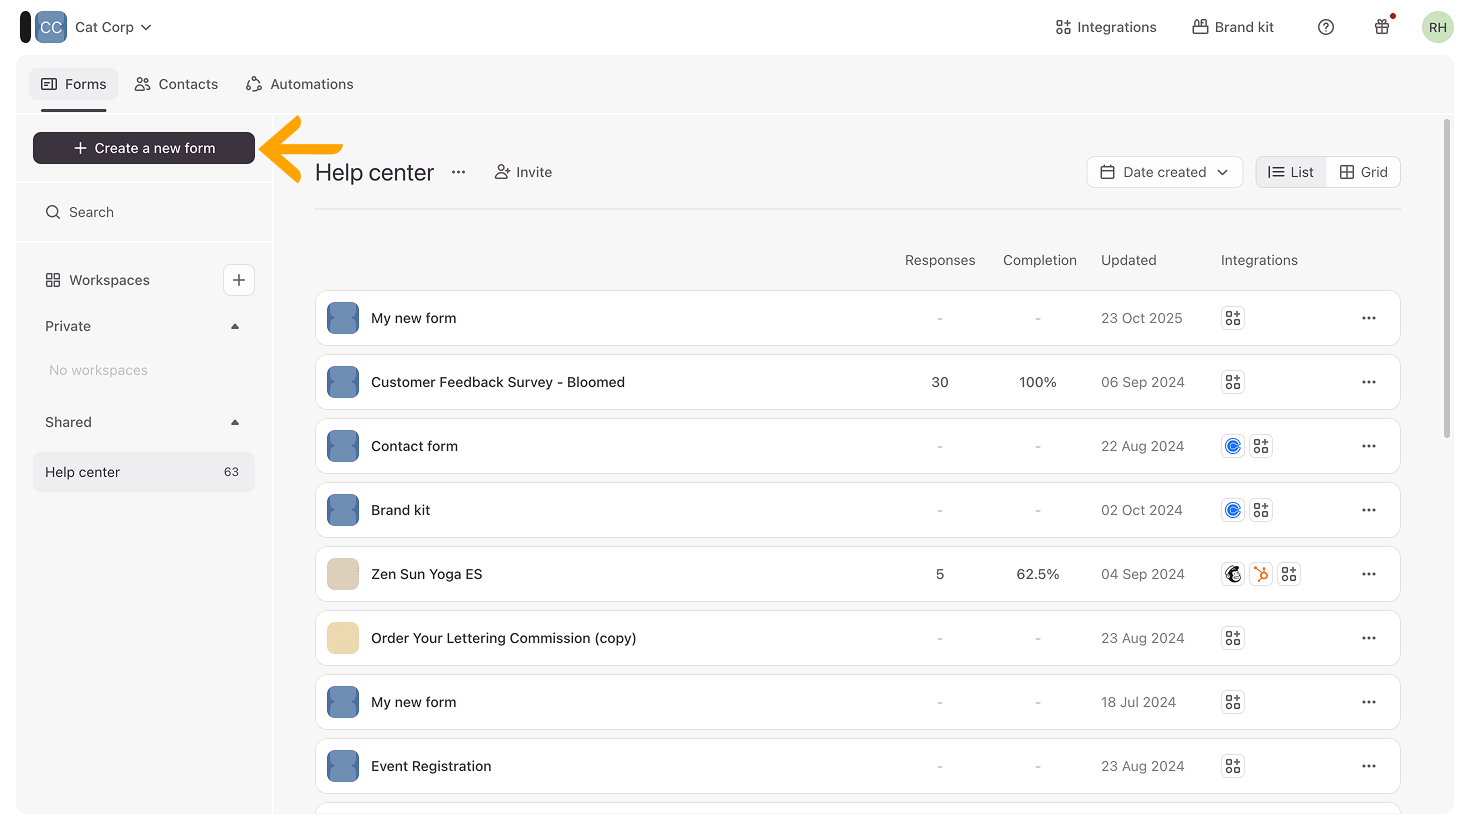
Task: Open the RH user avatar menu
Action: click(x=1437, y=27)
